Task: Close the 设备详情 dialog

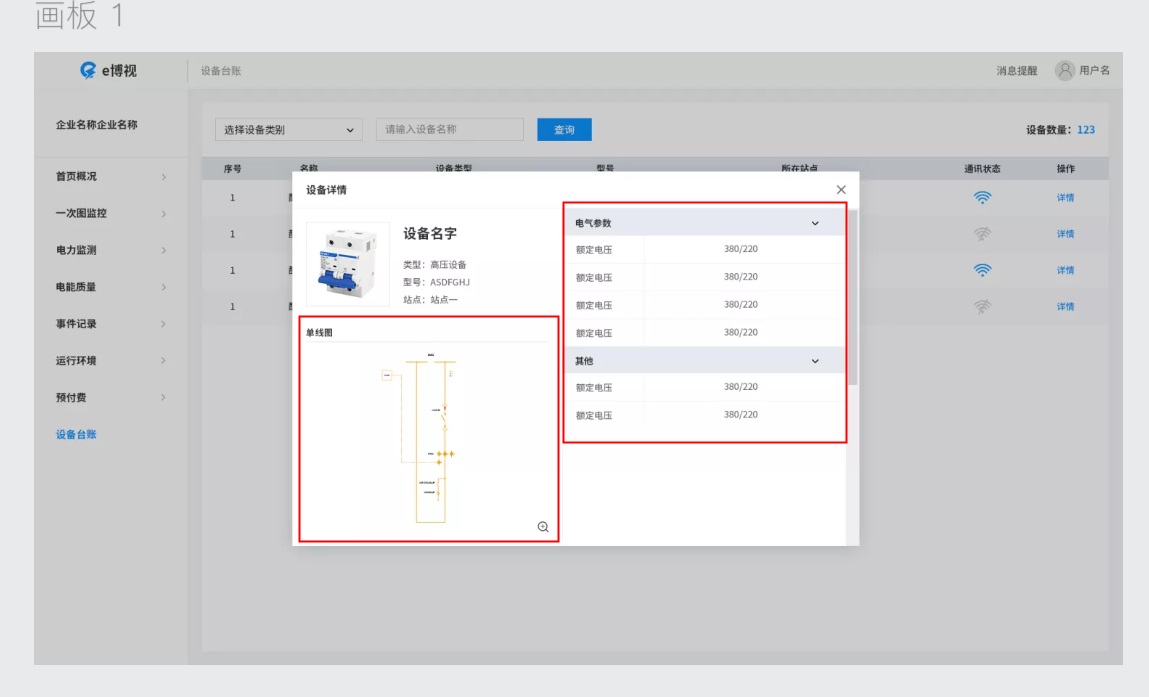Action: (x=840, y=190)
